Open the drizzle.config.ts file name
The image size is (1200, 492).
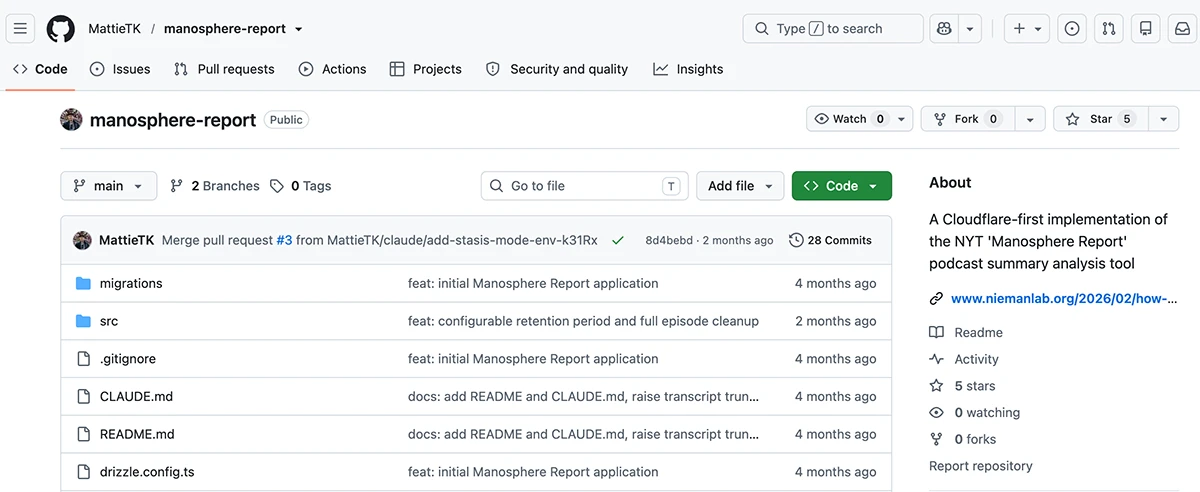coord(147,472)
